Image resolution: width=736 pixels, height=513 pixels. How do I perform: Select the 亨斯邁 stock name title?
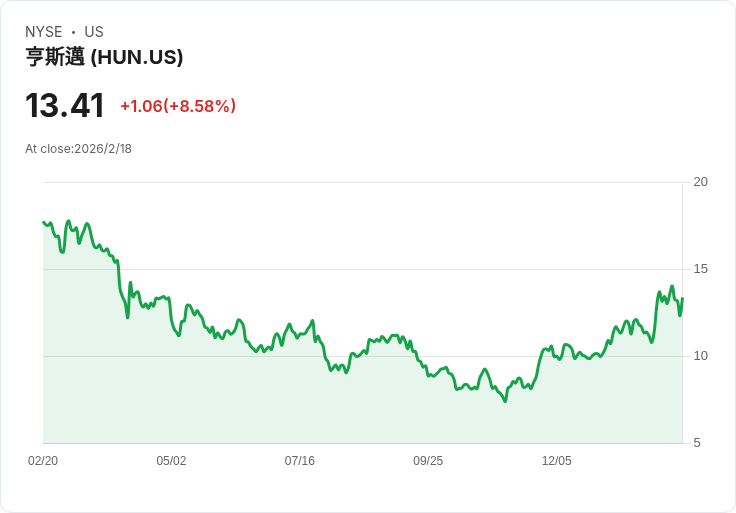(55, 58)
